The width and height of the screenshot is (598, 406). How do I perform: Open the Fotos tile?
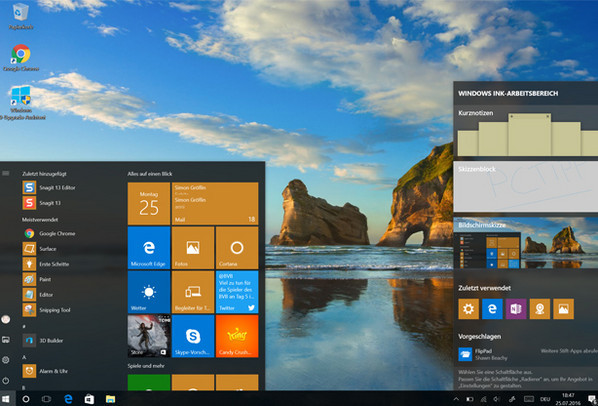click(193, 248)
